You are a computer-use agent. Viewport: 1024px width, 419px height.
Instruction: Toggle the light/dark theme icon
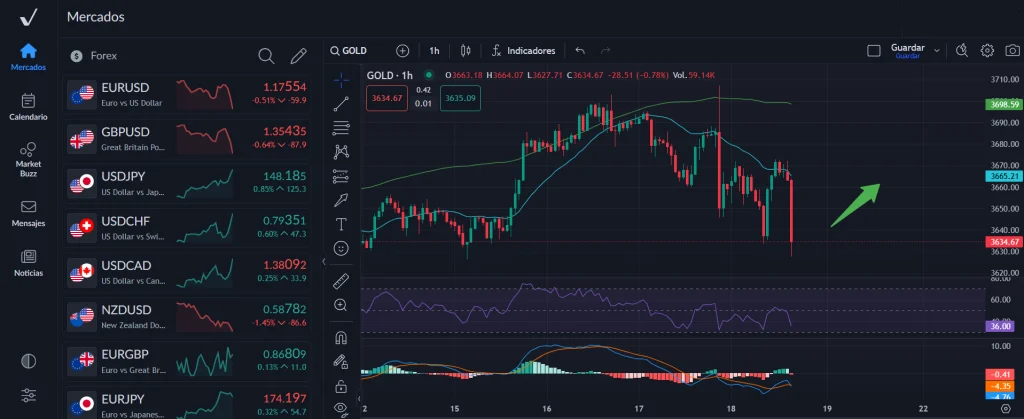pos(28,360)
